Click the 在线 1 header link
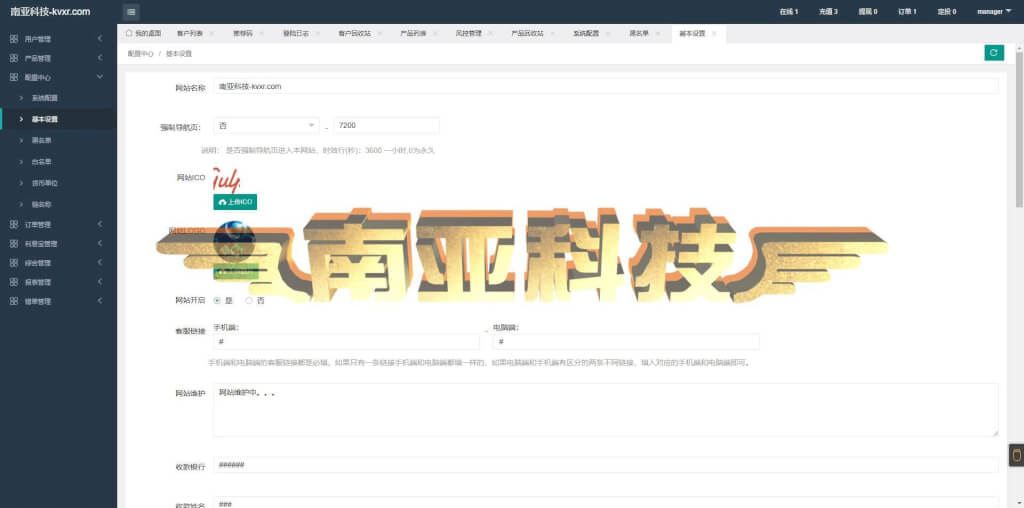 789,12
